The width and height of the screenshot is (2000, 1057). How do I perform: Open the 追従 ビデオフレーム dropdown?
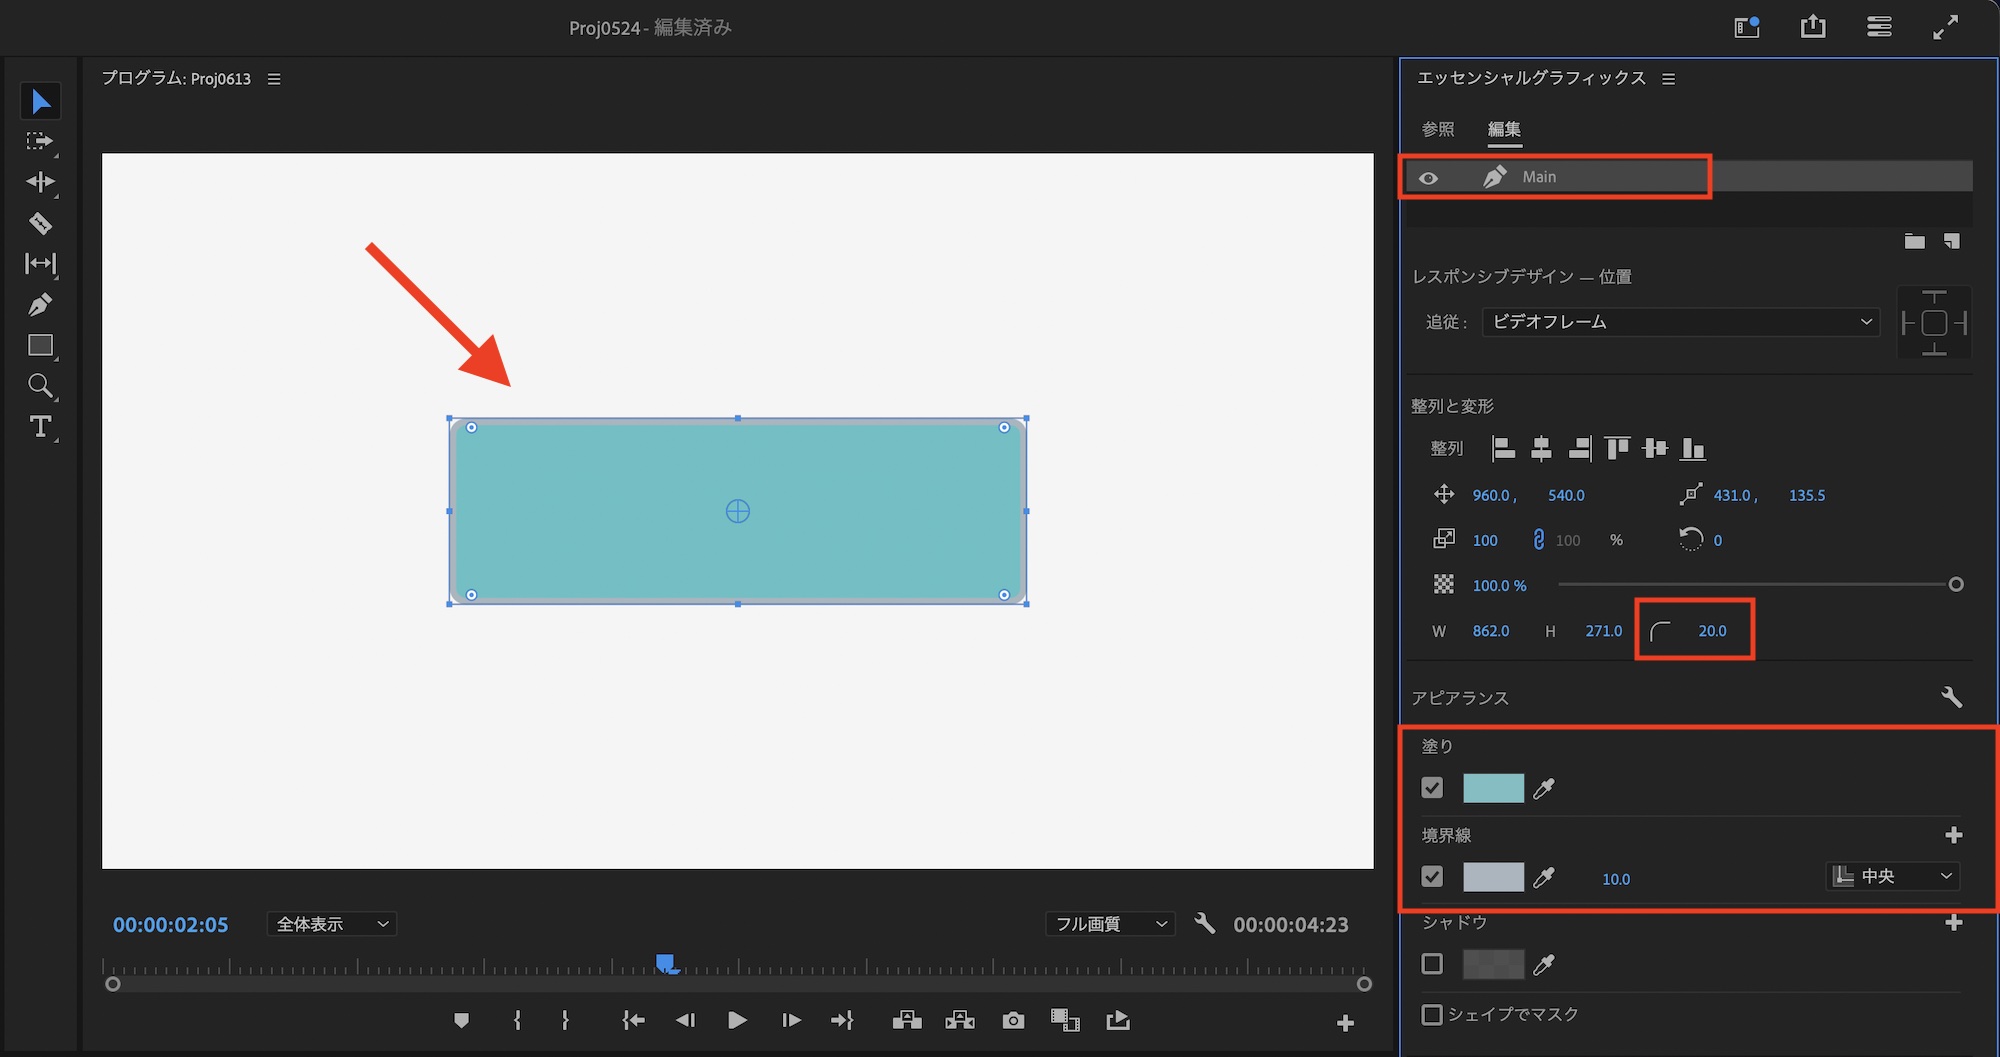1680,322
